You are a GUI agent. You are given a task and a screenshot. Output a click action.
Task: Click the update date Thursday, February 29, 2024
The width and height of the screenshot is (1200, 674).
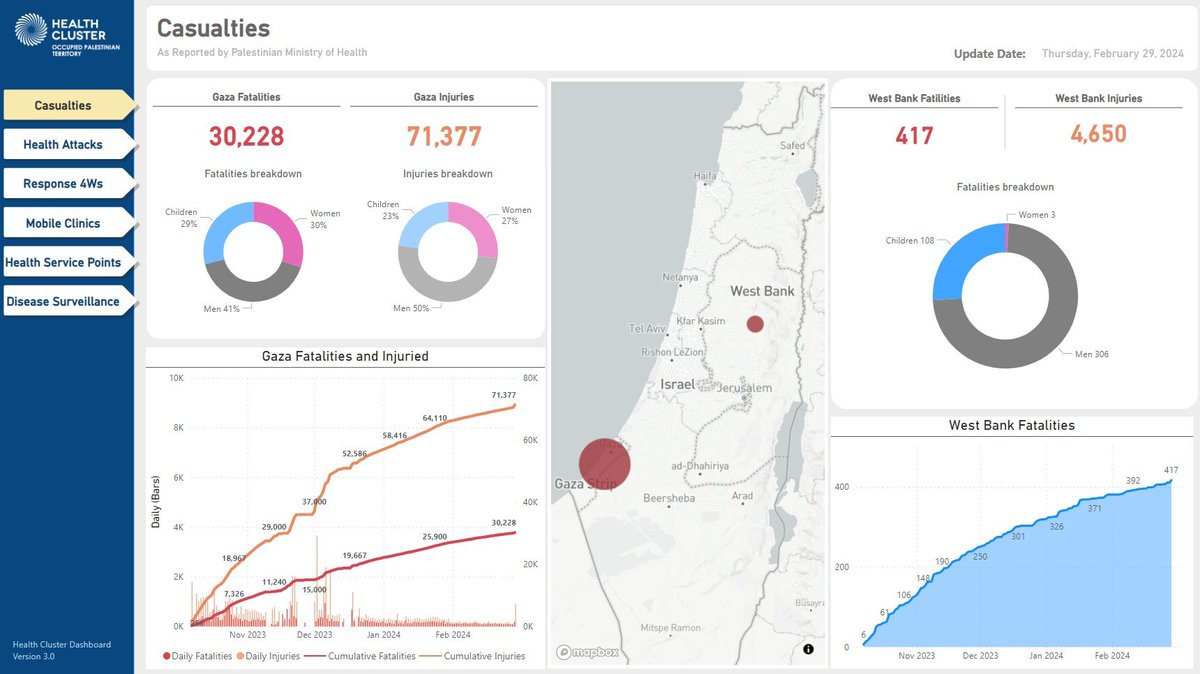point(1111,54)
